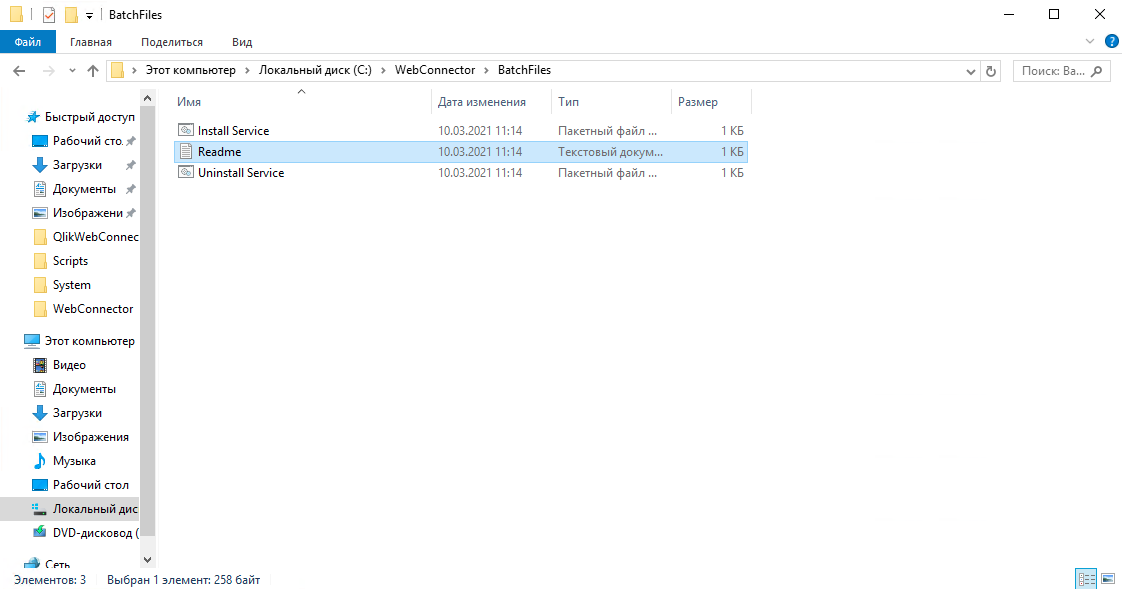The height and width of the screenshot is (589, 1122).
Task: Sort by Дата изменения column header
Action: click(x=482, y=102)
